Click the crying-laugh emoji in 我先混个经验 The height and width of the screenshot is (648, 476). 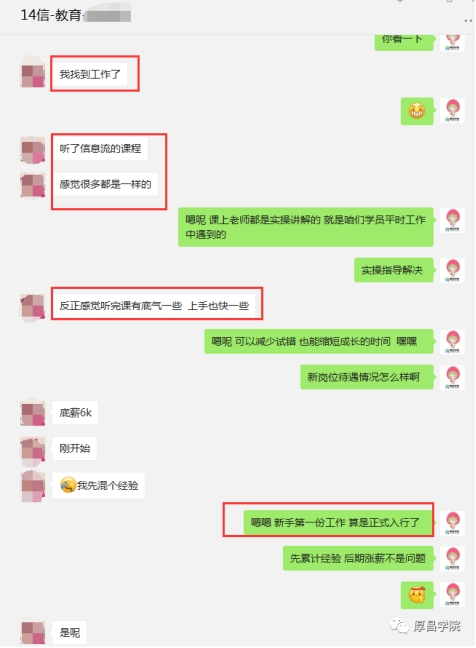(x=68, y=485)
